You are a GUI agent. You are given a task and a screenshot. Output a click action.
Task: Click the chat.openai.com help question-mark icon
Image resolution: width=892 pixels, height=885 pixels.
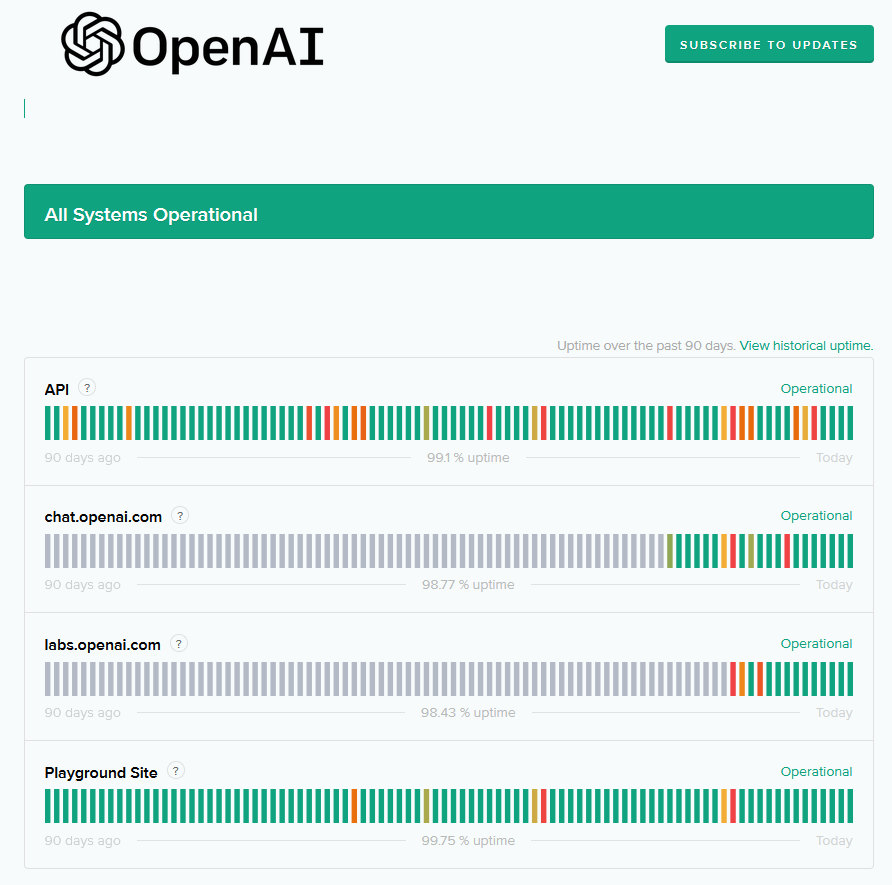180,516
